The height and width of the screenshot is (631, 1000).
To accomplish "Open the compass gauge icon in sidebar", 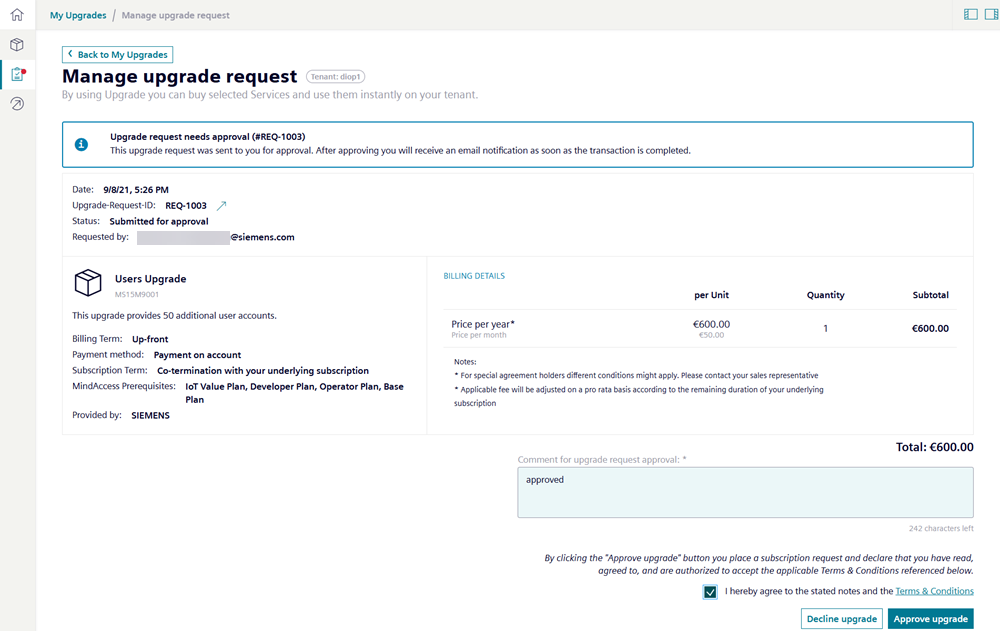I will point(17,104).
